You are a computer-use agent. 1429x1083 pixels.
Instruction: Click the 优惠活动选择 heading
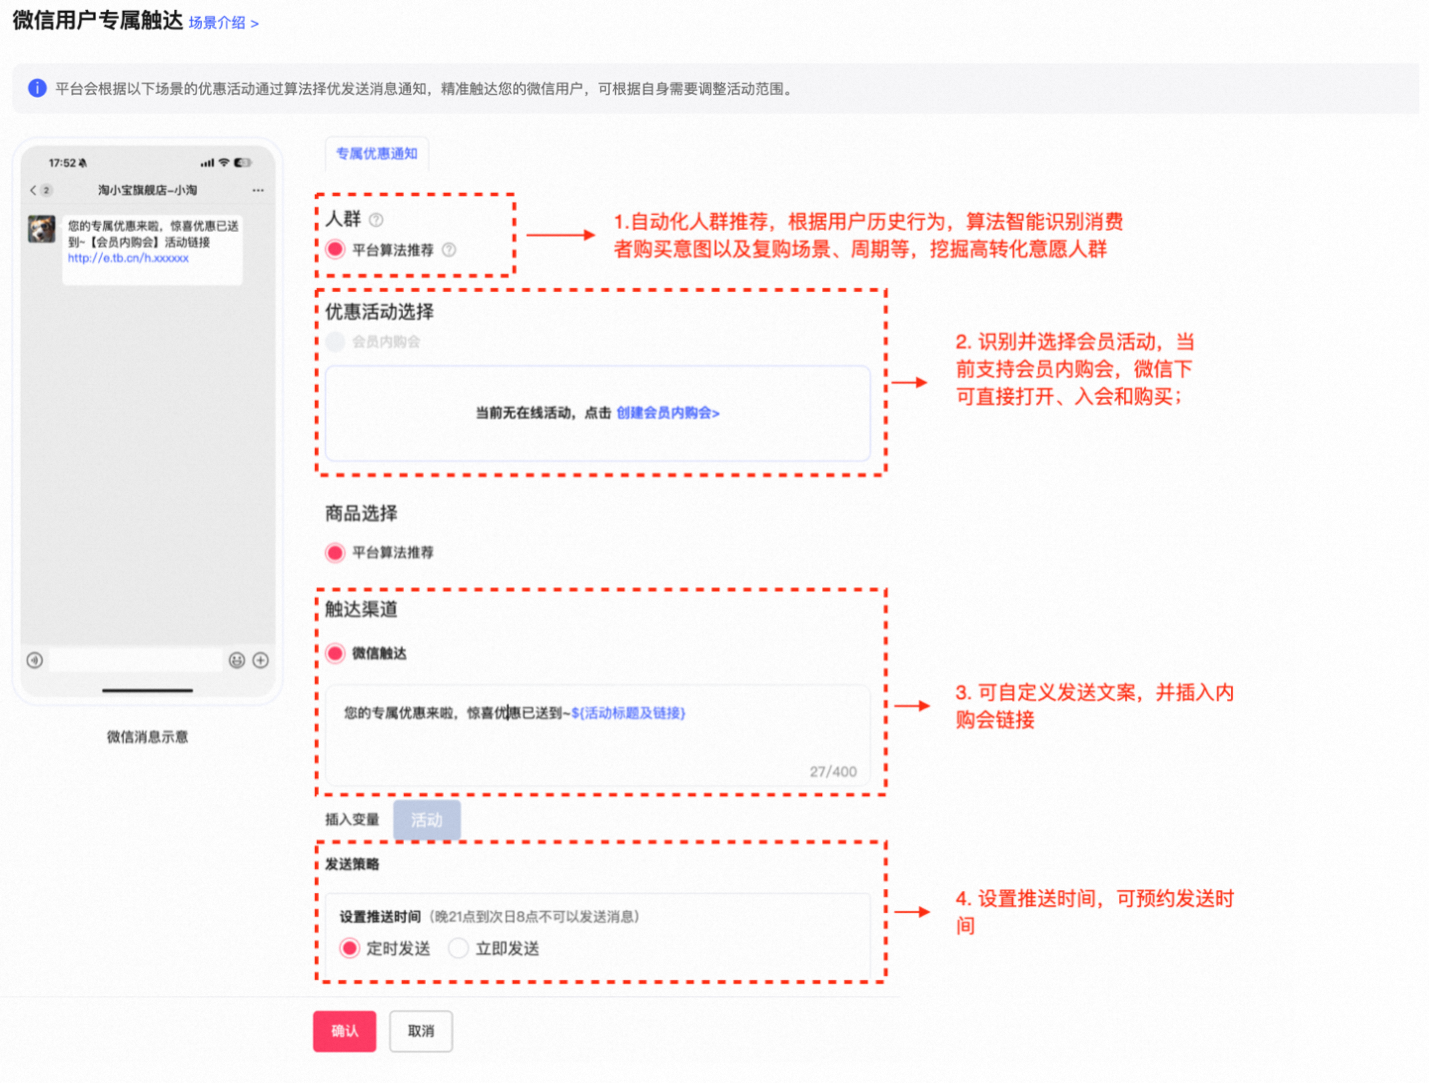click(380, 312)
